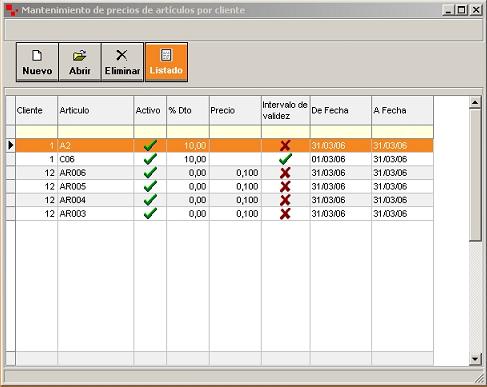Toggle validity interval cross in AR003 row
The height and width of the screenshot is (387, 487).
pyautogui.click(x=285, y=214)
